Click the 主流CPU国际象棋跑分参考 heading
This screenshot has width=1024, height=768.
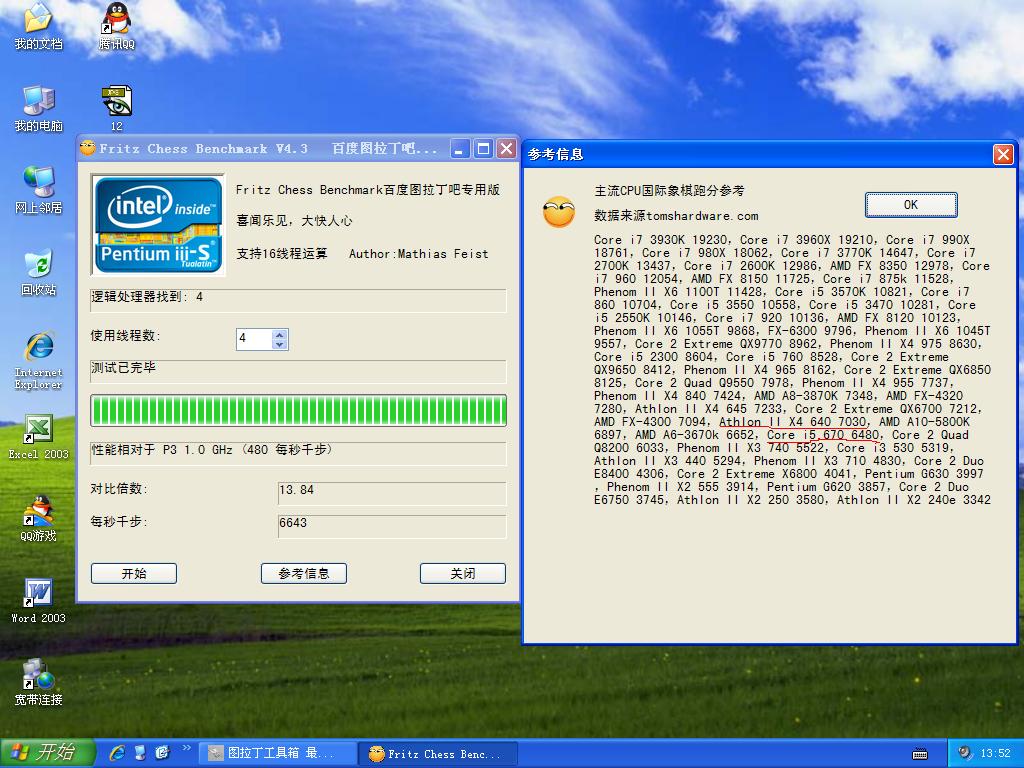(669, 191)
